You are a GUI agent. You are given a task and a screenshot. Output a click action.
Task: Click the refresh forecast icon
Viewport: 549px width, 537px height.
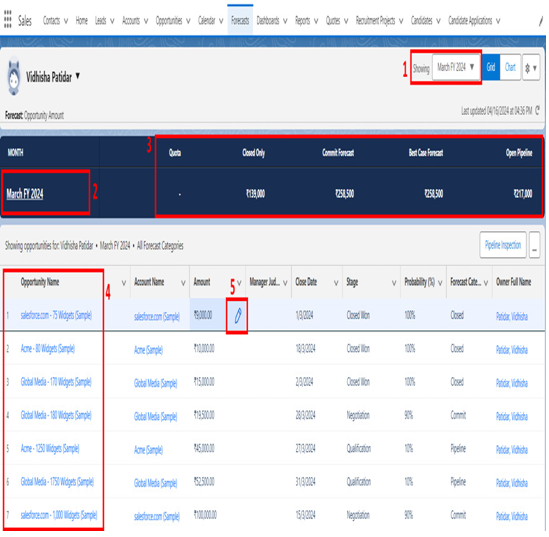pyautogui.click(x=537, y=111)
